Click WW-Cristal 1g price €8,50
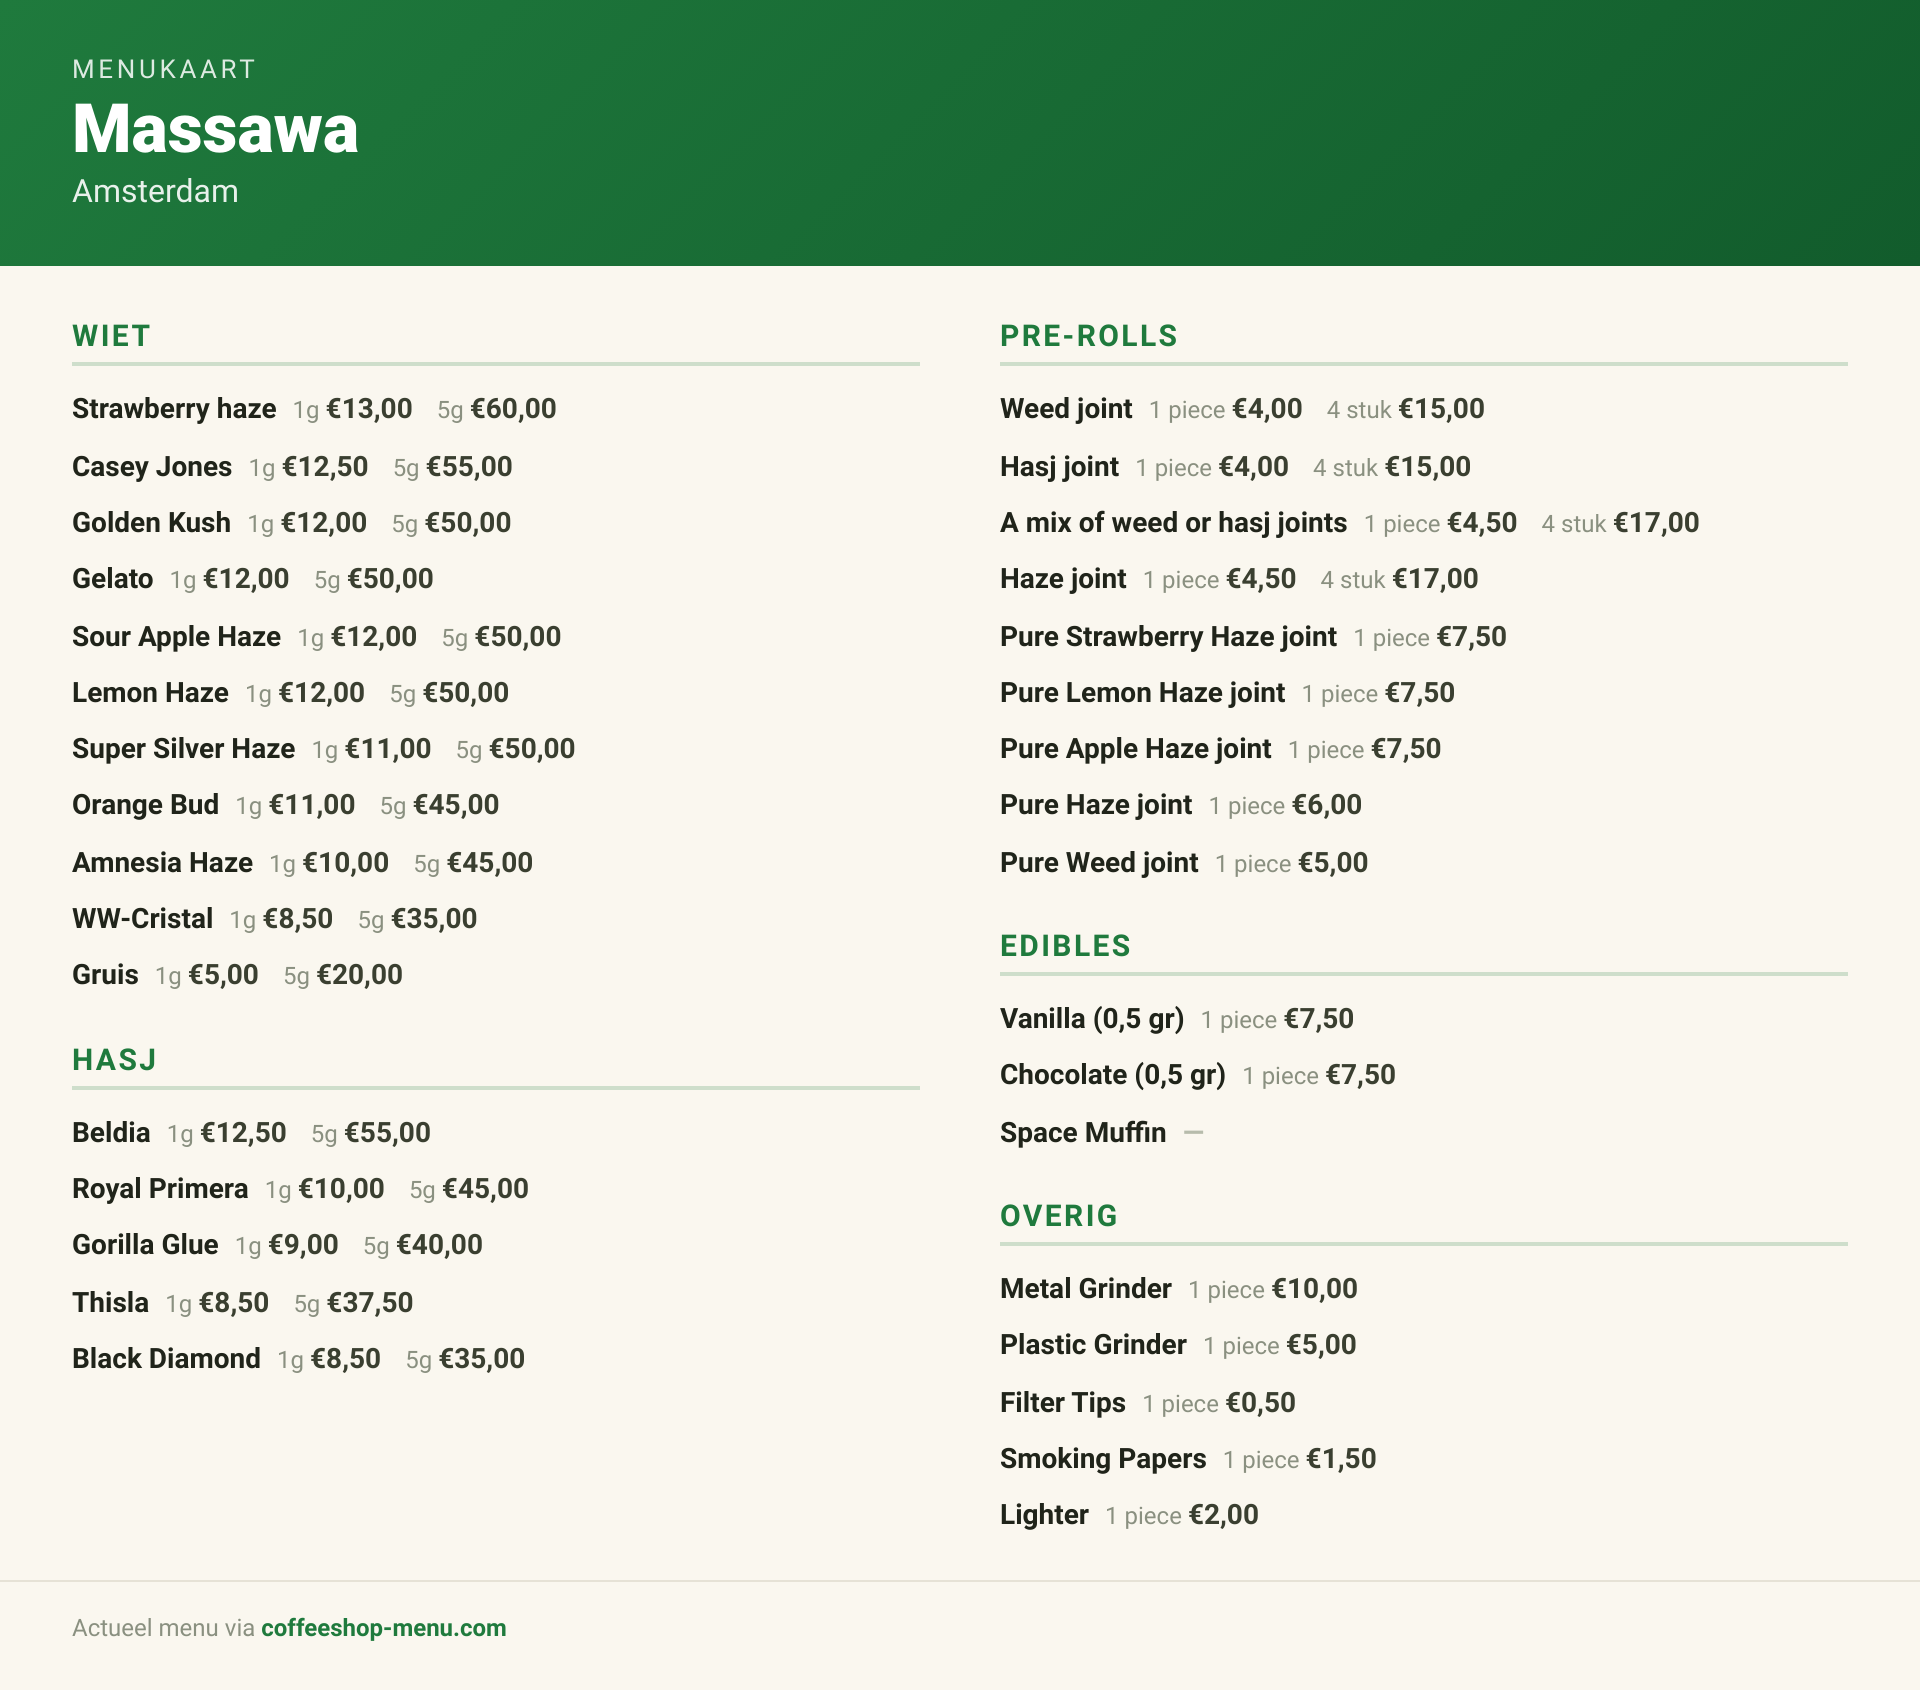This screenshot has height=1690, width=1920. [298, 919]
